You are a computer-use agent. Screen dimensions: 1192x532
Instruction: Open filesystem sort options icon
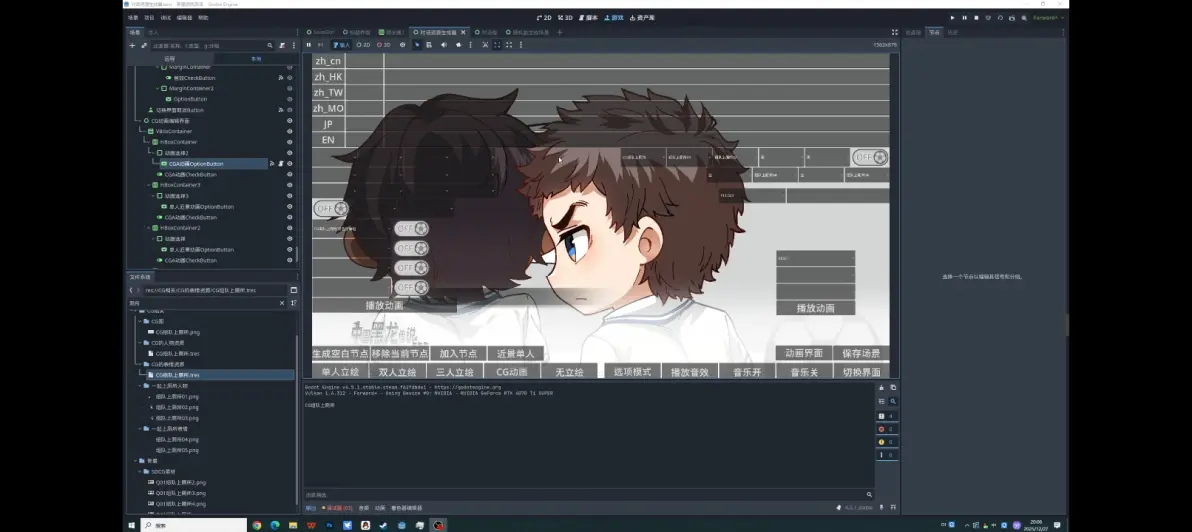(x=293, y=302)
